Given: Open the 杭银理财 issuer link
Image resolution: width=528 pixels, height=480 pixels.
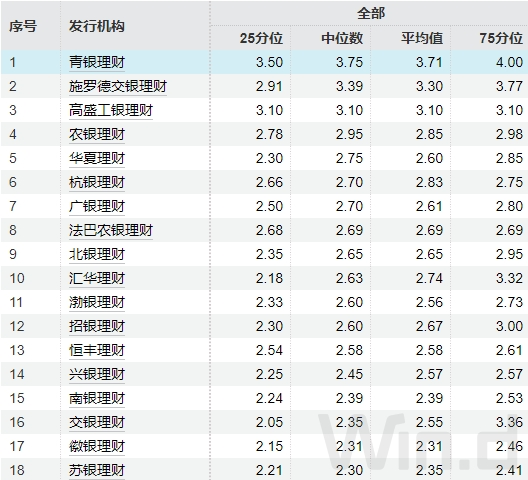Looking at the screenshot, I should [97, 182].
